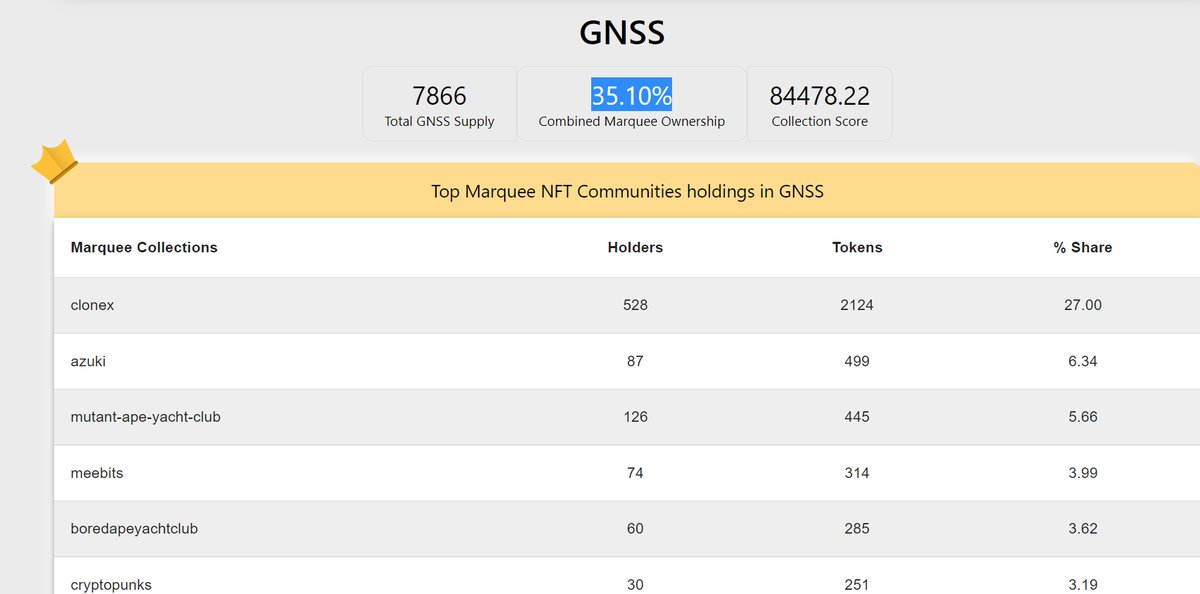Open the azuki collection row
The image size is (1200, 594).
coord(627,361)
